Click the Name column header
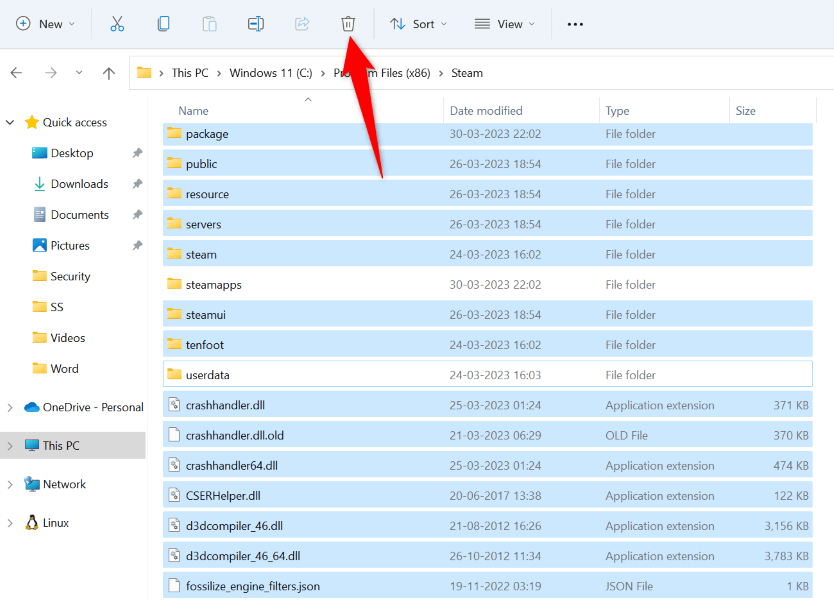The width and height of the screenshot is (834, 600). coord(194,111)
